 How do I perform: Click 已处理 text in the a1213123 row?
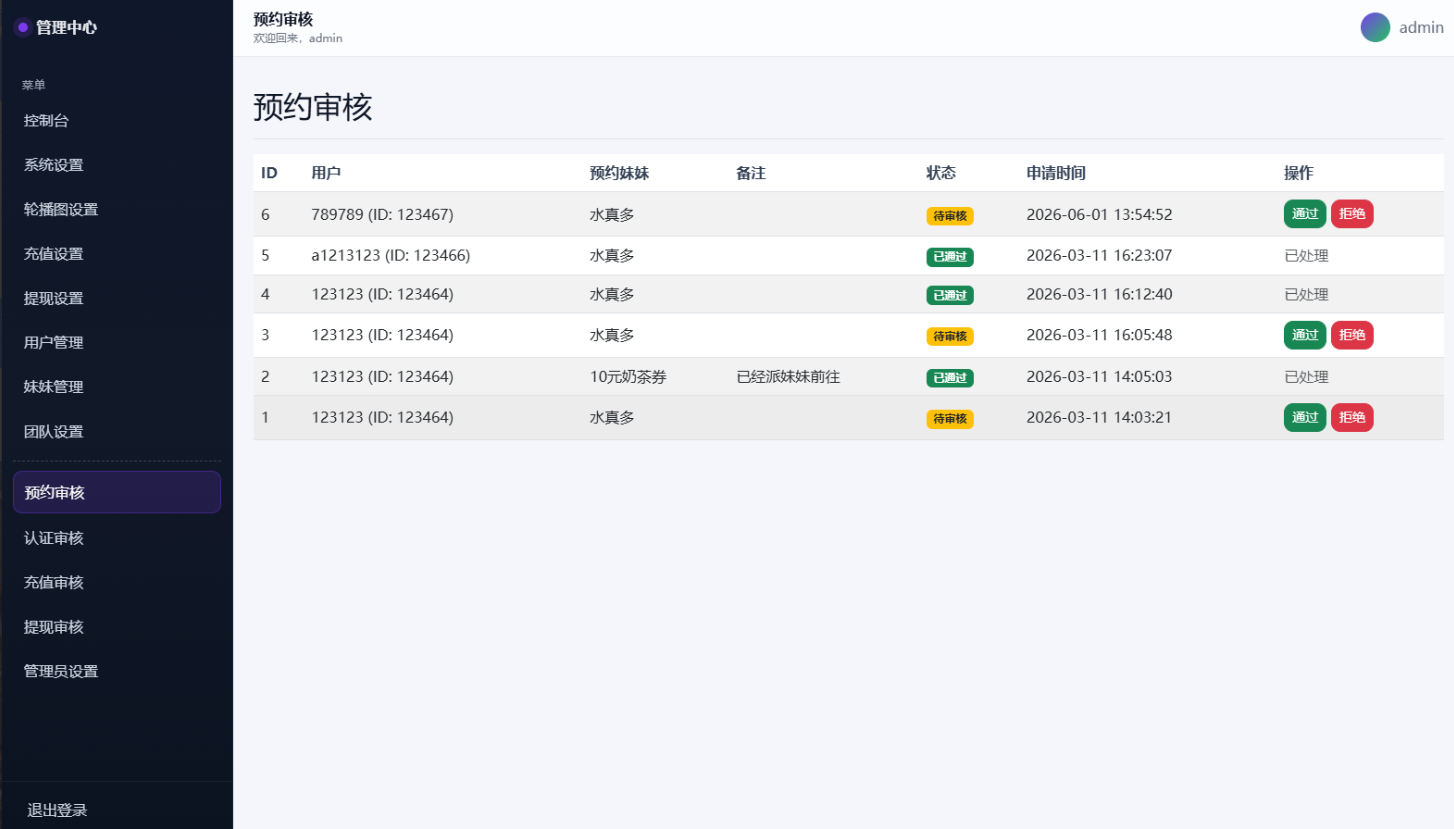tap(1306, 255)
